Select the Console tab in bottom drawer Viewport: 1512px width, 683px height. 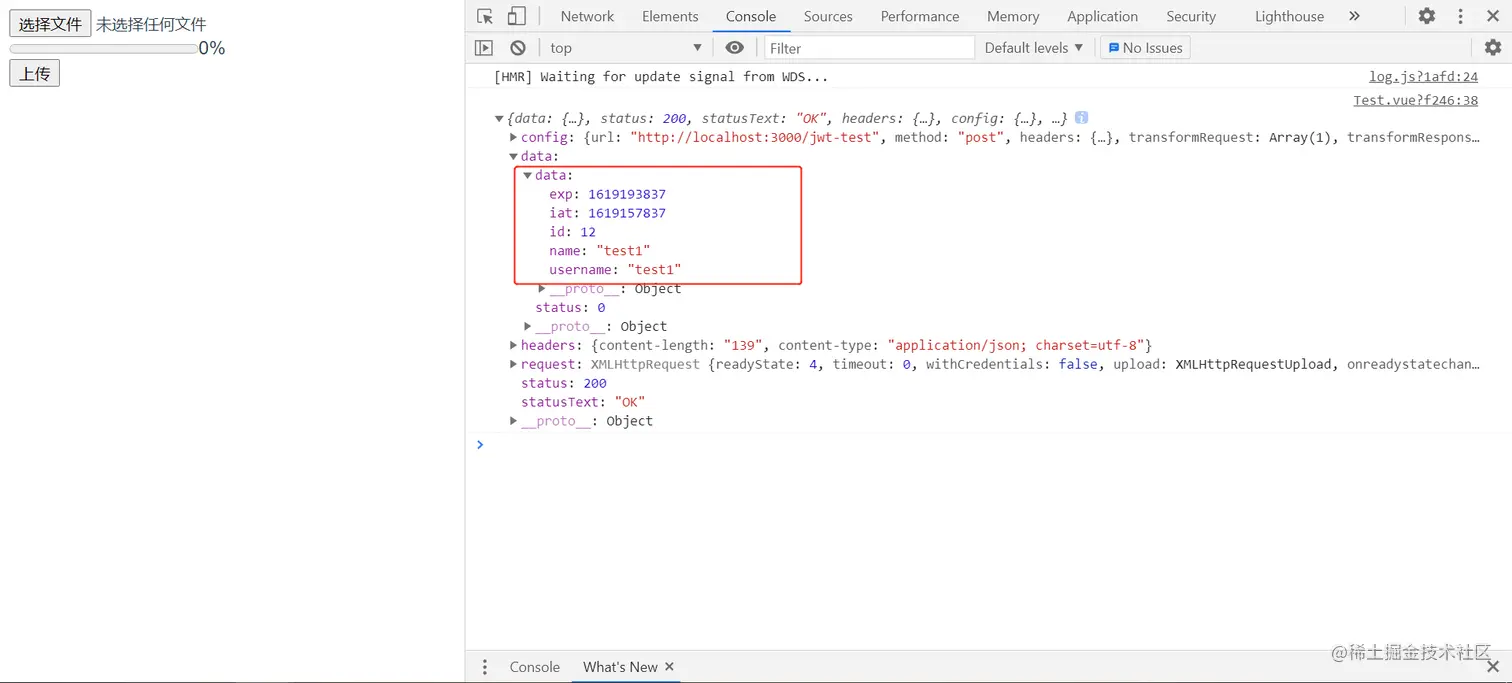(535, 667)
